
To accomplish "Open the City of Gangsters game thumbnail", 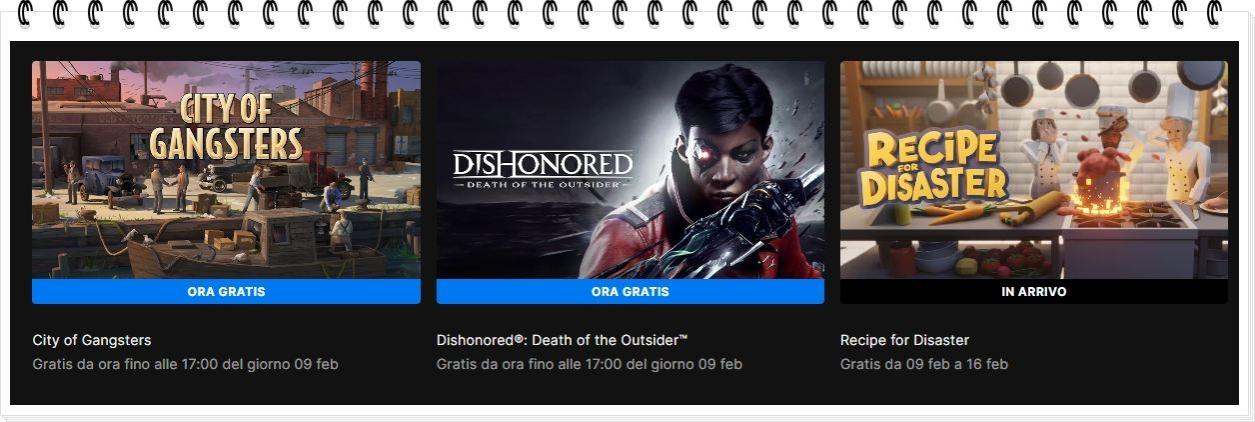I will point(226,170).
